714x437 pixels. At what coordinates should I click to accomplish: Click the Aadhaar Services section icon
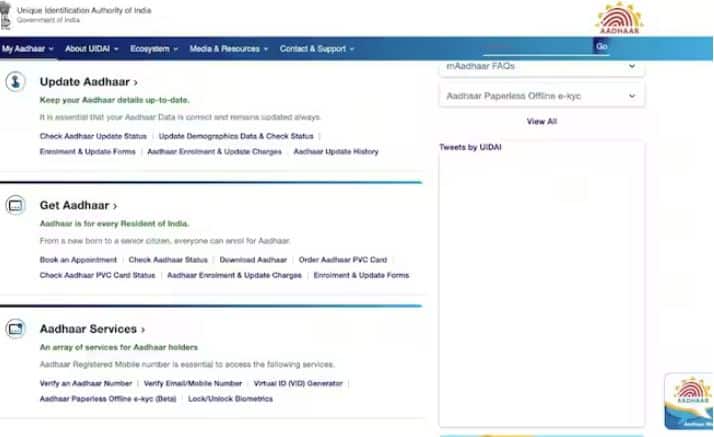click(x=15, y=329)
